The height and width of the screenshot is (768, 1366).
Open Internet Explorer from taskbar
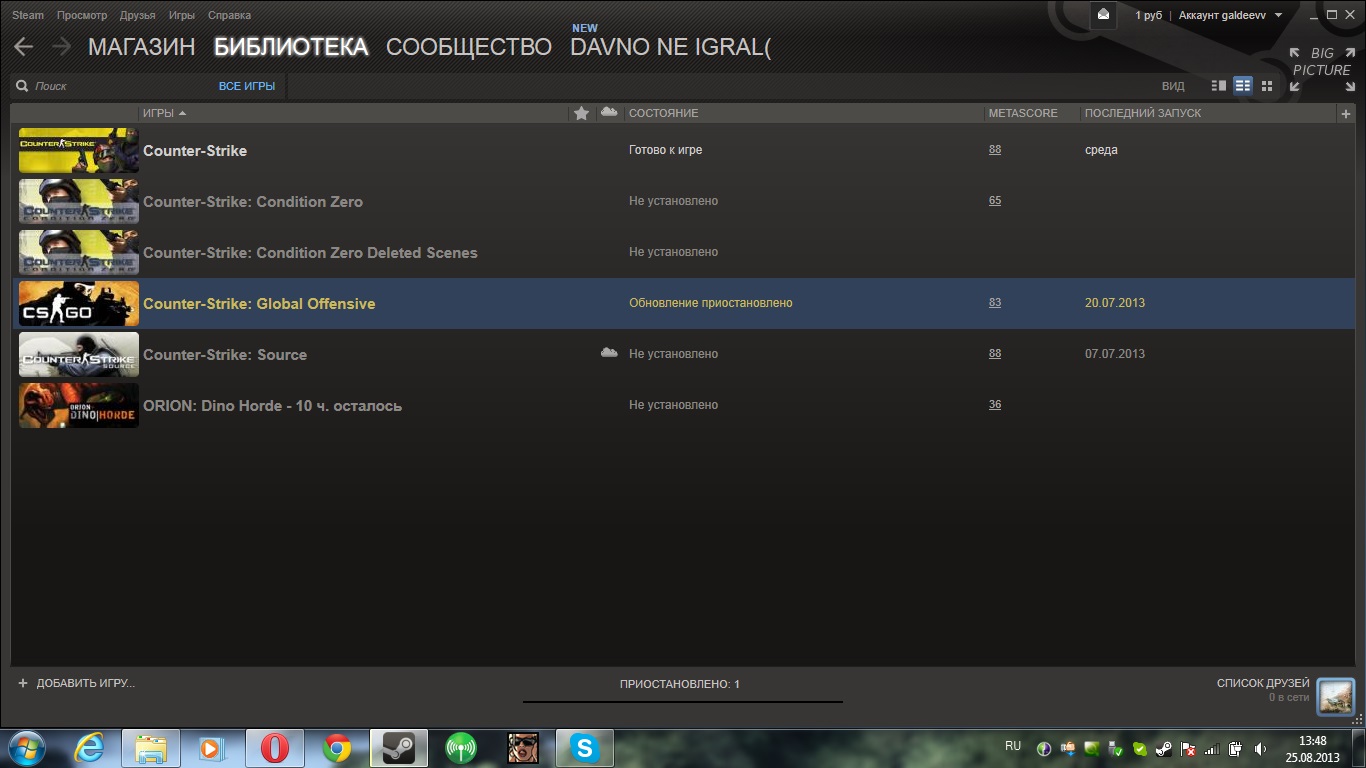(90, 748)
